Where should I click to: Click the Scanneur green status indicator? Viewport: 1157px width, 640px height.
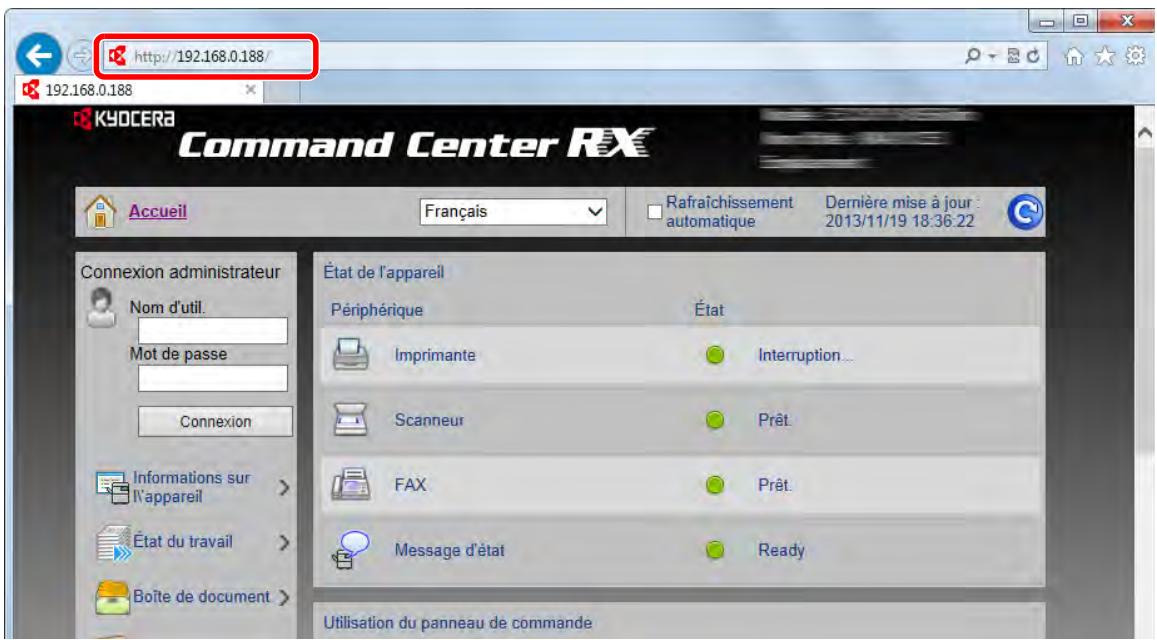tap(714, 420)
